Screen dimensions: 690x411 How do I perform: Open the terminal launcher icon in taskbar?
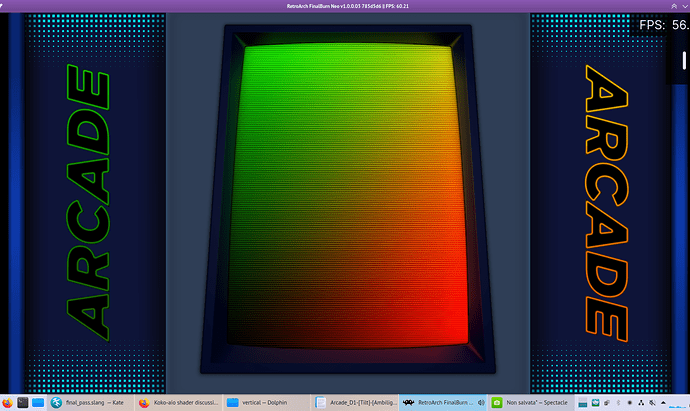(x=22, y=403)
